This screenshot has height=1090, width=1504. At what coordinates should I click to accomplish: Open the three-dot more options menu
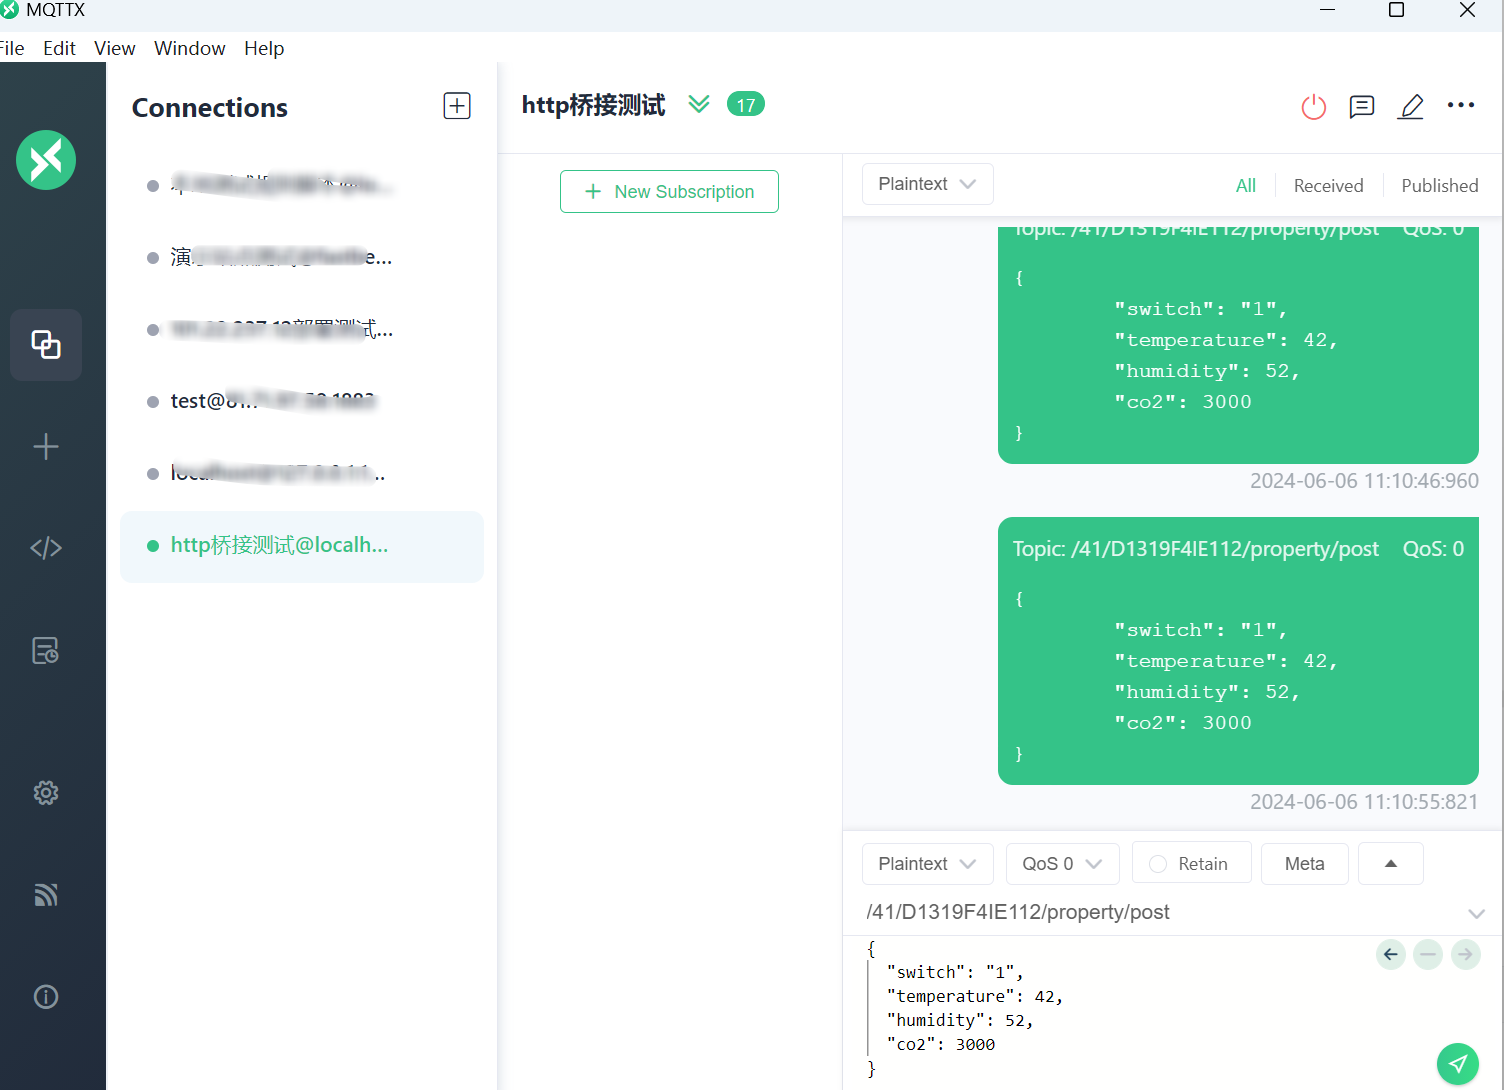click(x=1460, y=105)
